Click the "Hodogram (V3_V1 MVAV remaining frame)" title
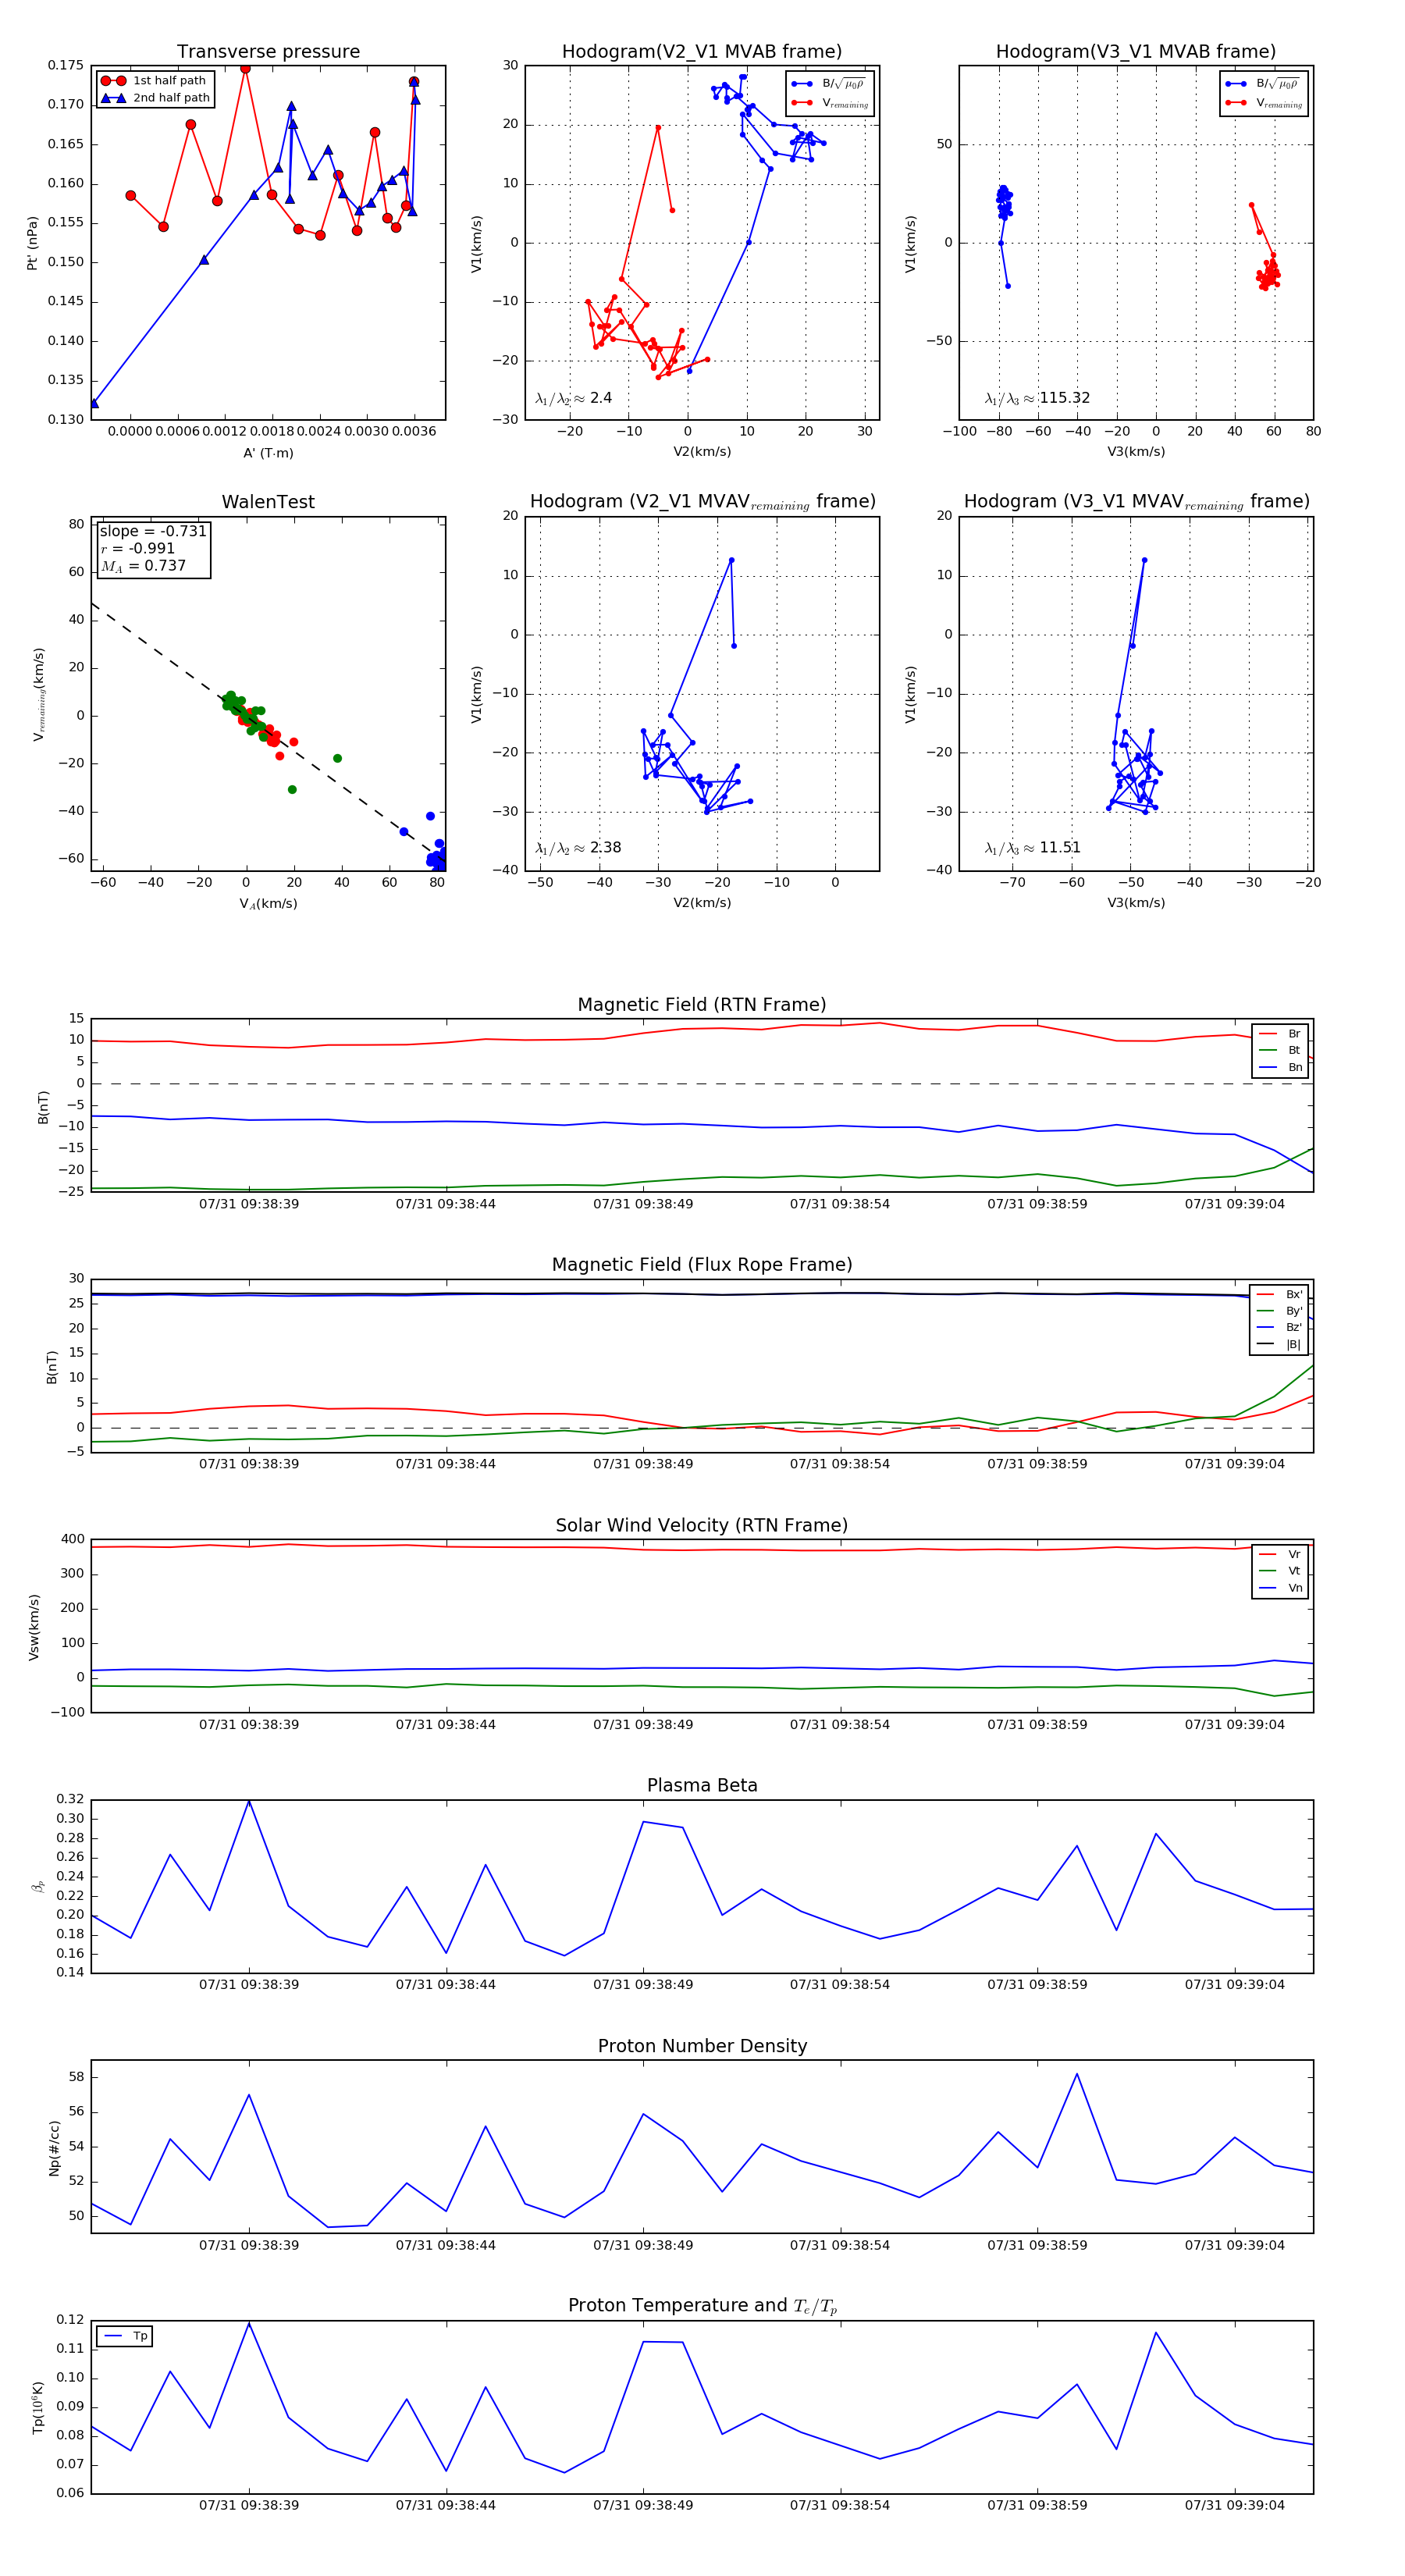 tap(1136, 502)
